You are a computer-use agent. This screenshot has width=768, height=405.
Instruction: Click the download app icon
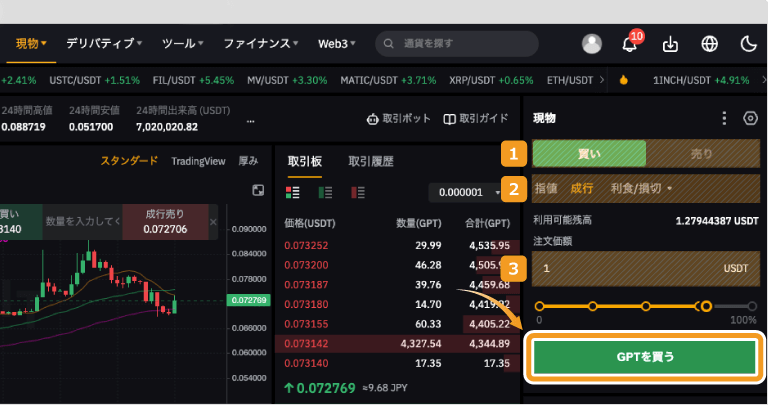click(670, 44)
